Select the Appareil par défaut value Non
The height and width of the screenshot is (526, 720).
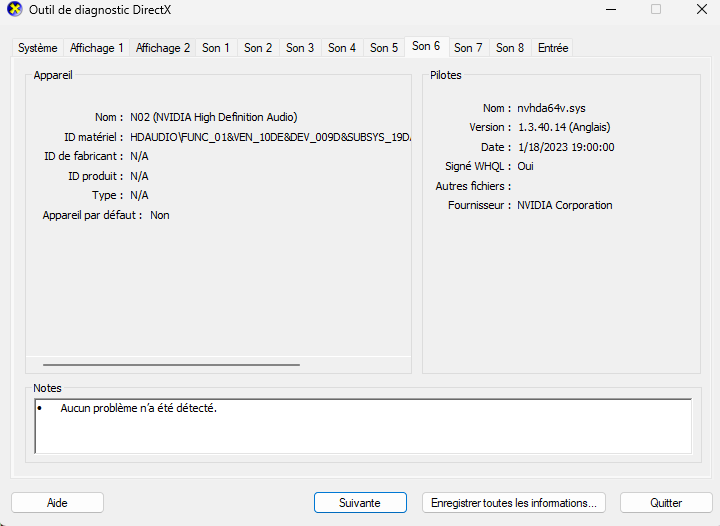[160, 215]
